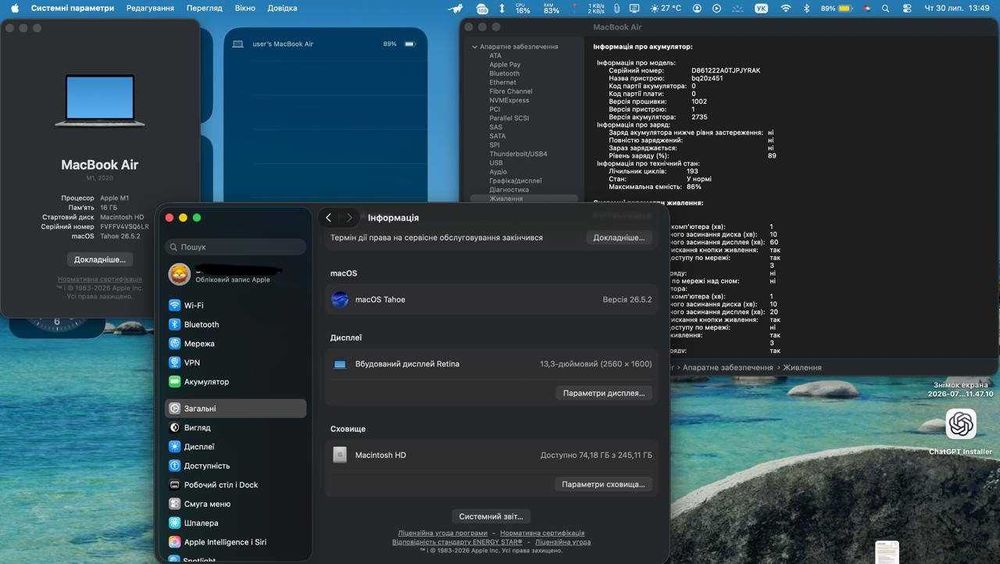Click the Macintosh HD storage row
This screenshot has height=564, width=1000.
(x=491, y=455)
